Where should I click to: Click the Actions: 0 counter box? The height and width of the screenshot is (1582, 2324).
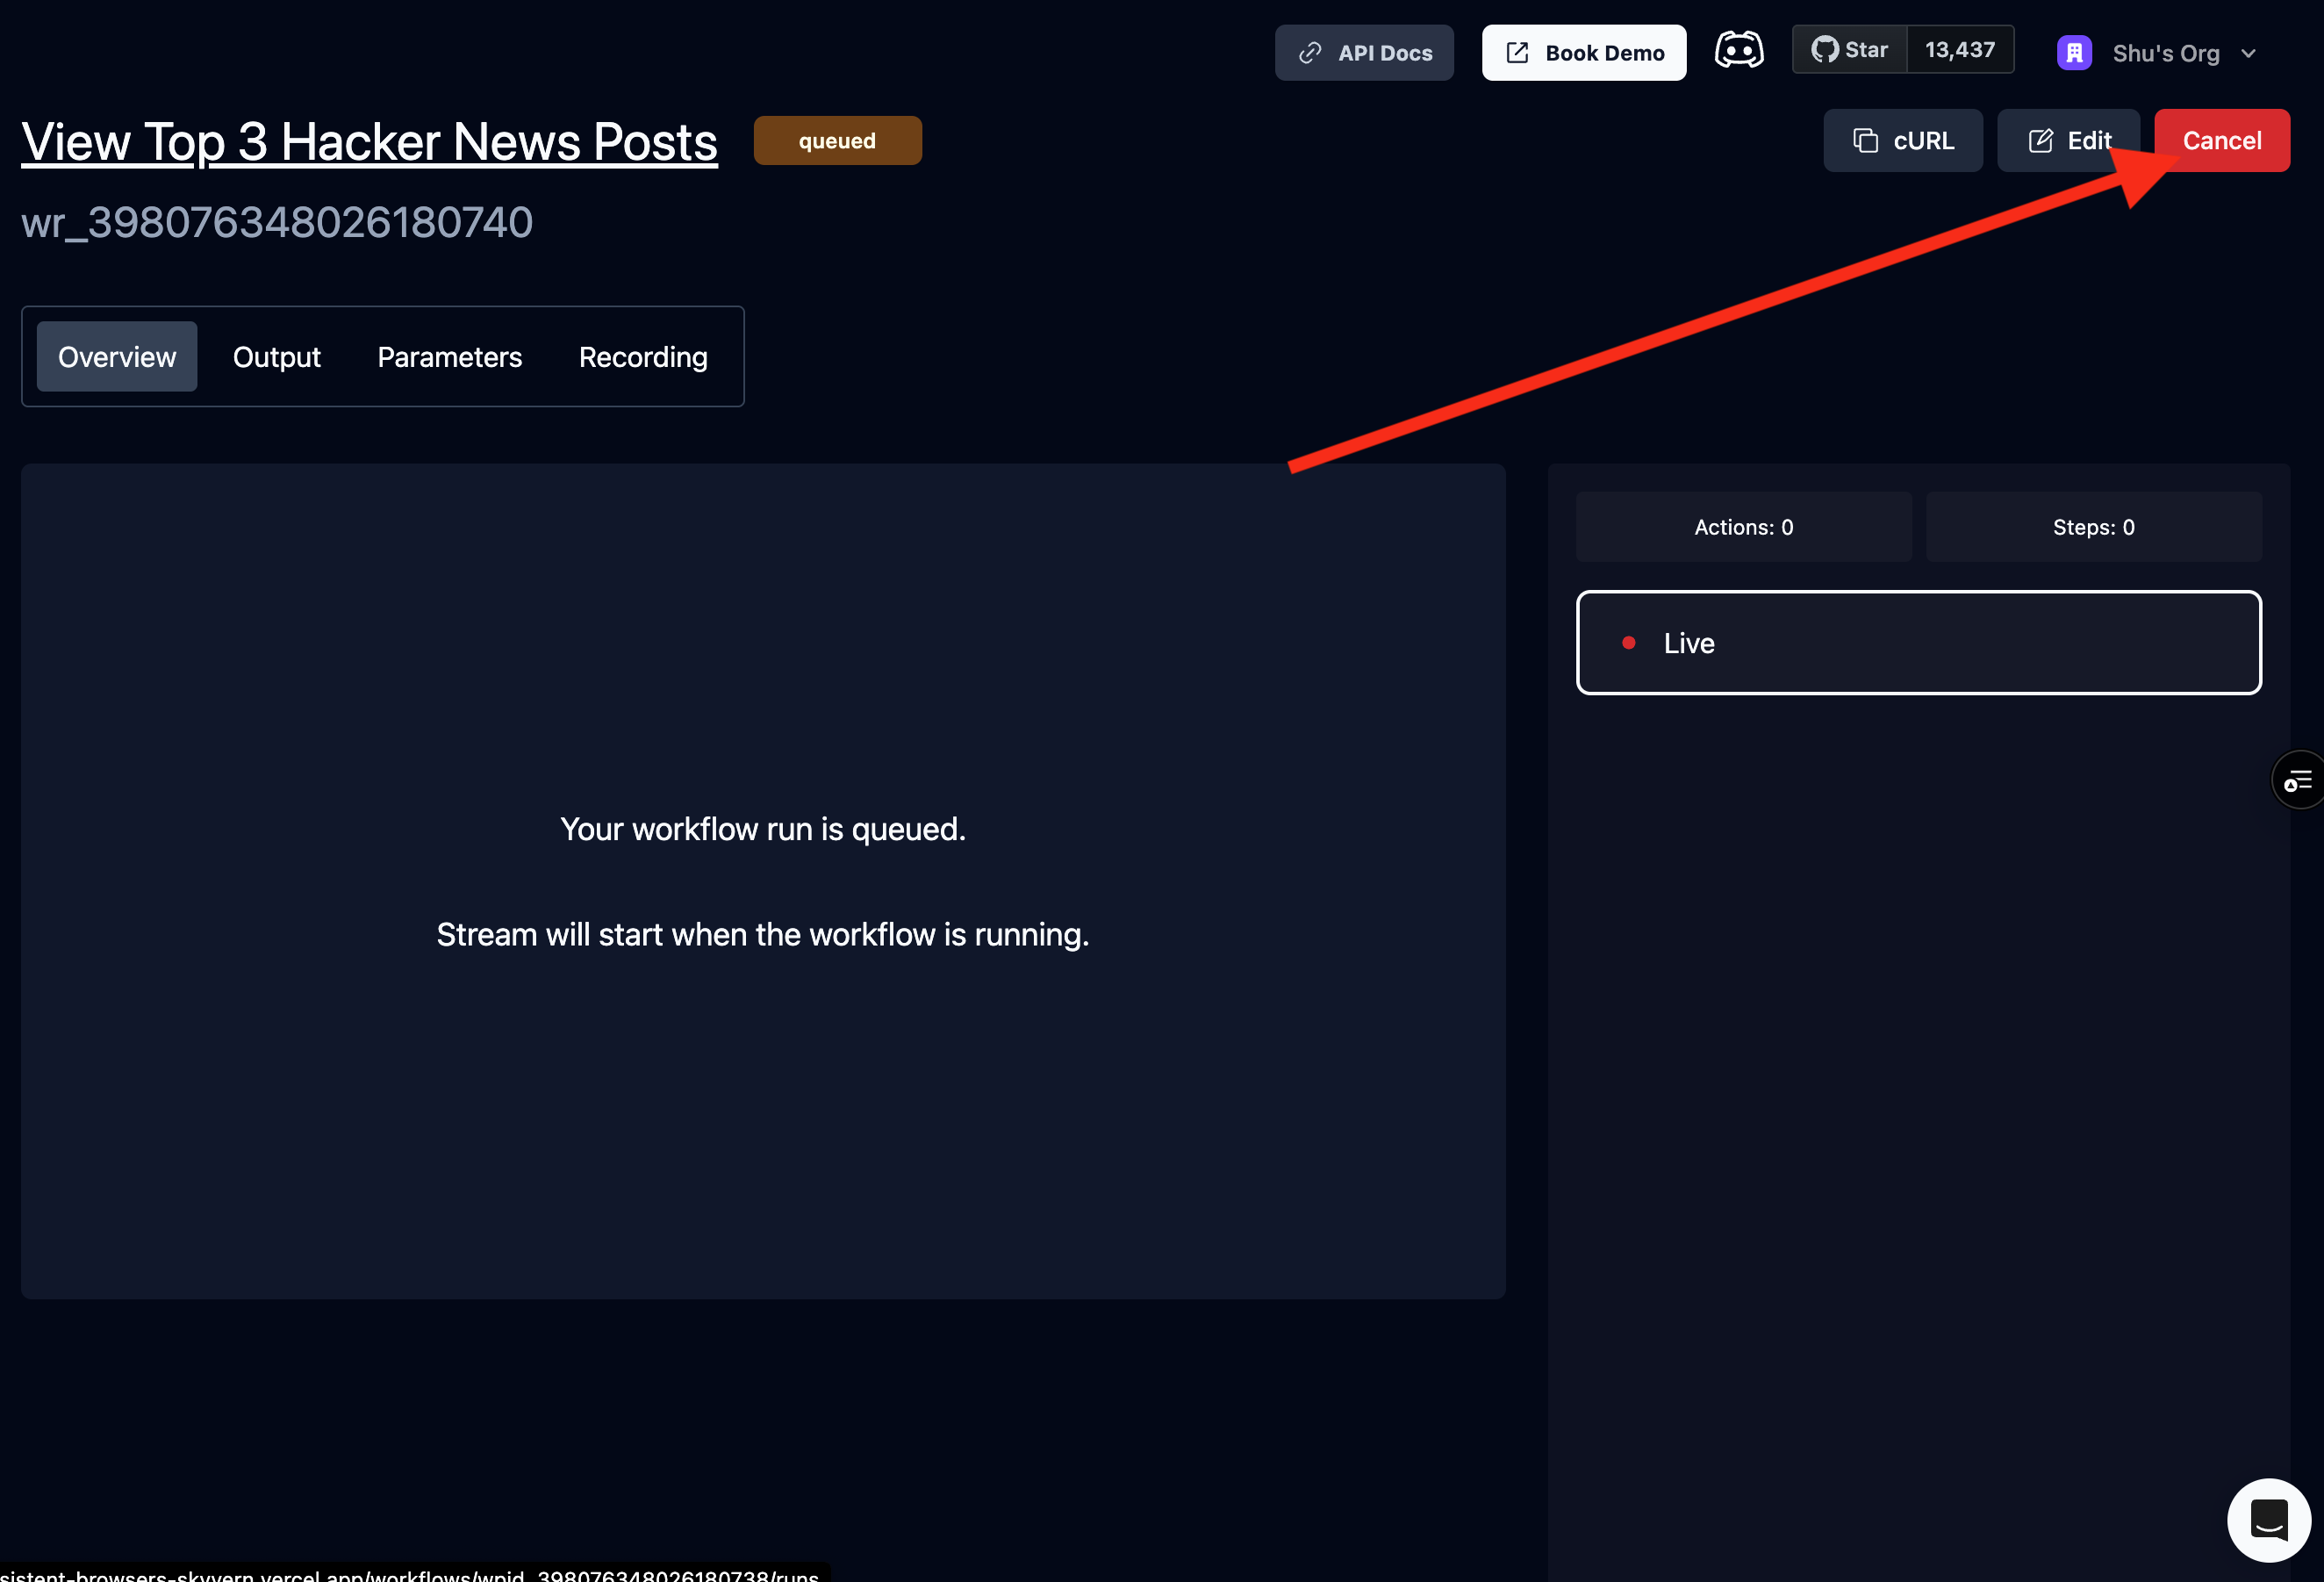click(x=1743, y=527)
